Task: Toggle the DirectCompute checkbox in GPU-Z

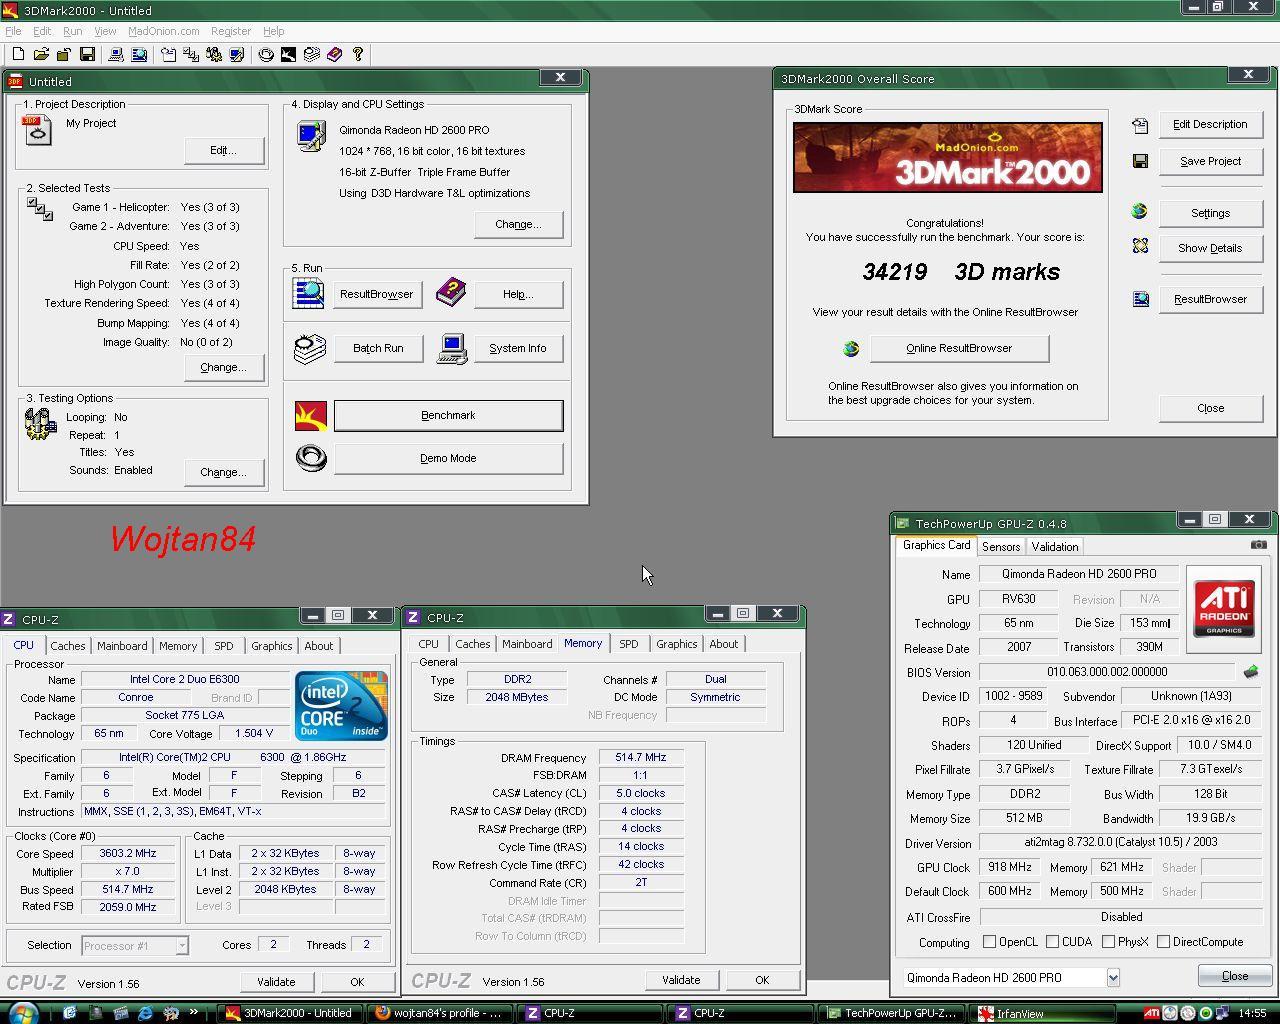Action: pos(1163,942)
